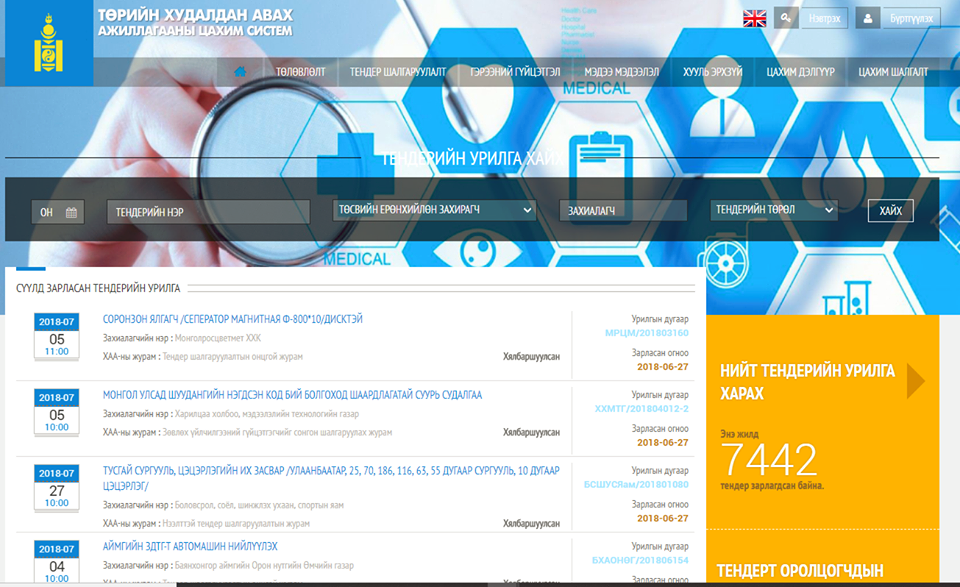Image resolution: width=960 pixels, height=587 pixels.
Task: Click the ТЕНДЕРИЙН НЭР input field
Action: (208, 212)
